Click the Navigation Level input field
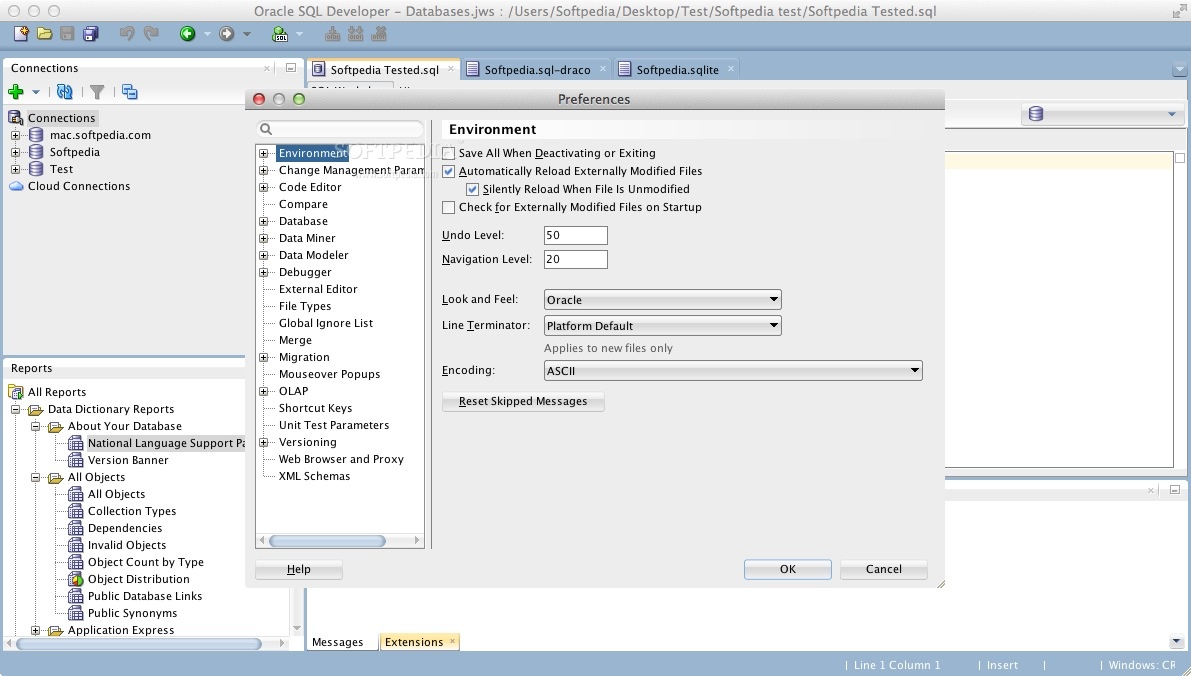Screen dimensions: 1191x676 (576, 259)
